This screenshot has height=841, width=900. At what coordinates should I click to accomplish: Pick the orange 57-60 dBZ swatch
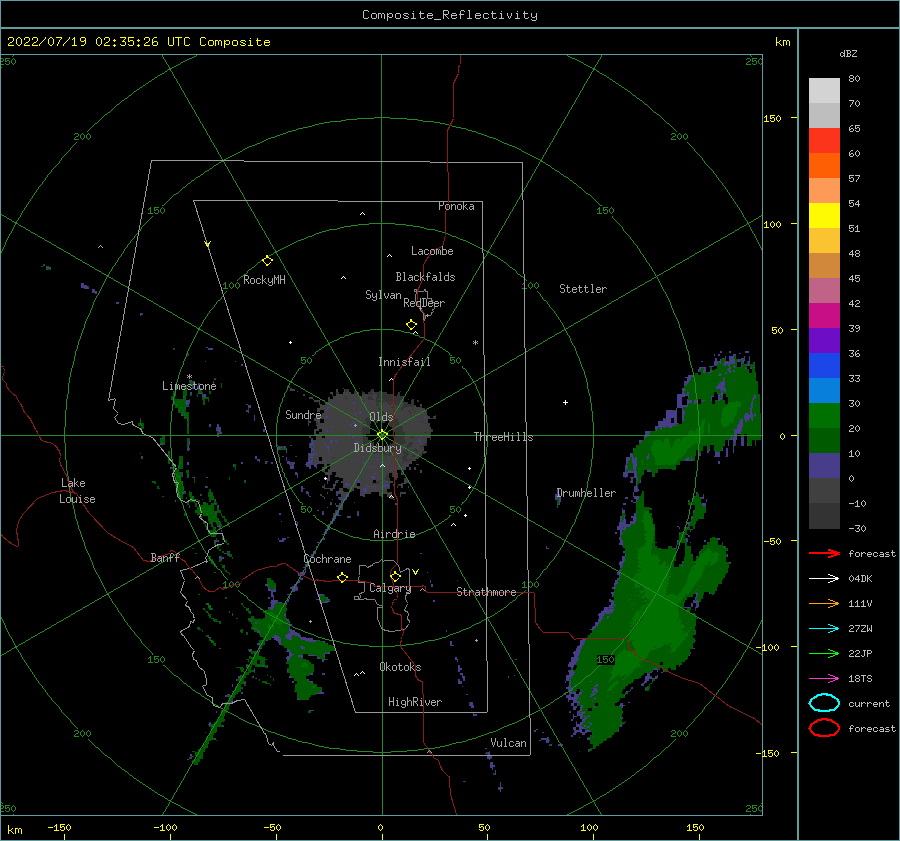click(x=824, y=166)
